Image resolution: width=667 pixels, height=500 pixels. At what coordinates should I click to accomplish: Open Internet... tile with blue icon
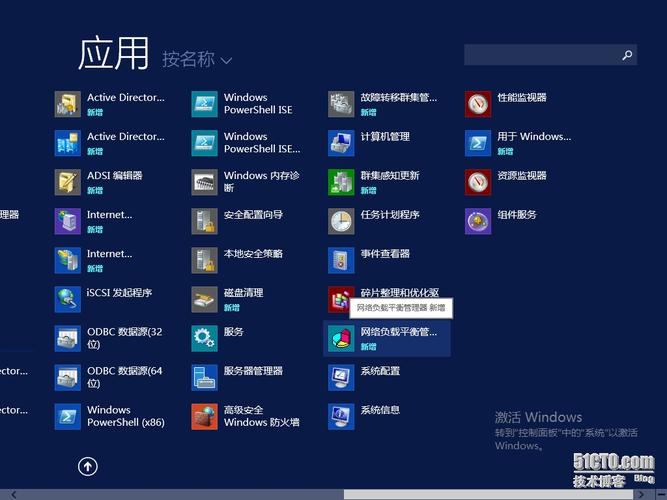coord(94,260)
